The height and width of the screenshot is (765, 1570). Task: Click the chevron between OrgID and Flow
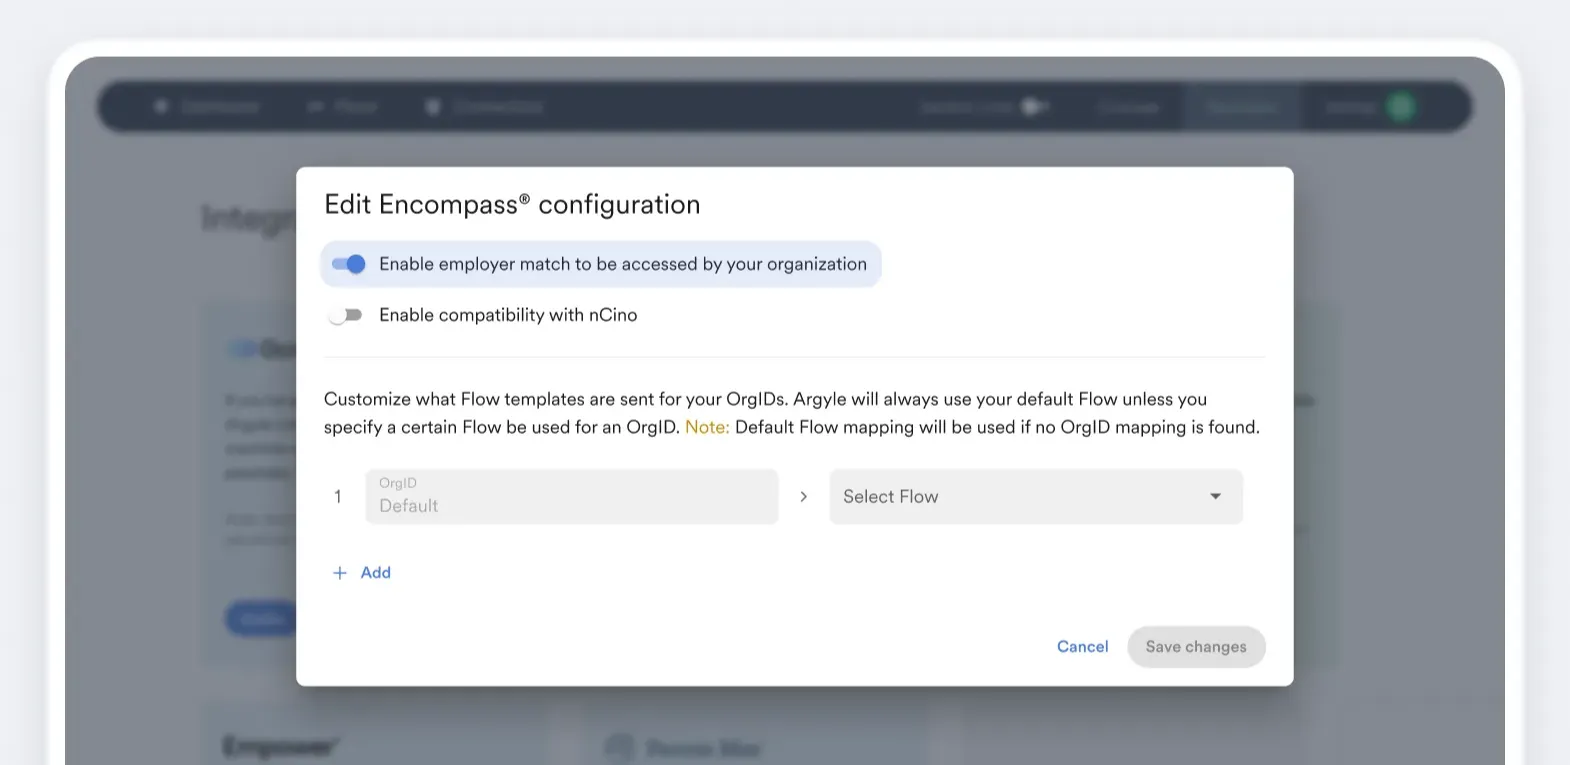click(803, 497)
